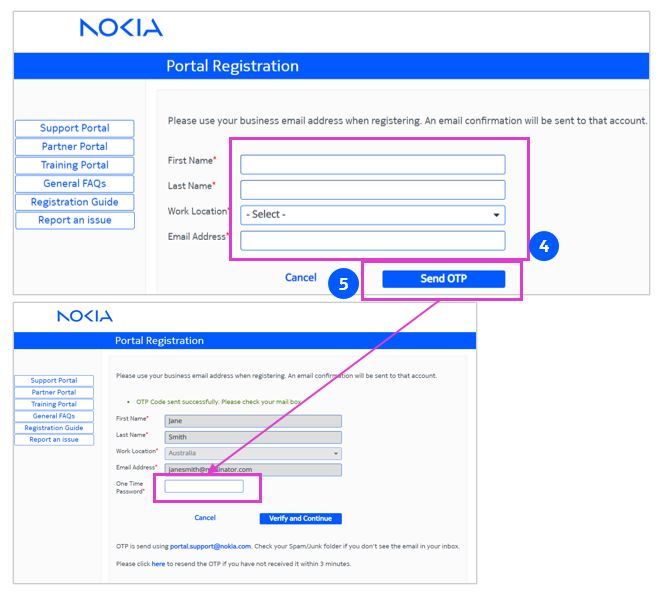Click Cancel next to Send OTP

click(300, 278)
